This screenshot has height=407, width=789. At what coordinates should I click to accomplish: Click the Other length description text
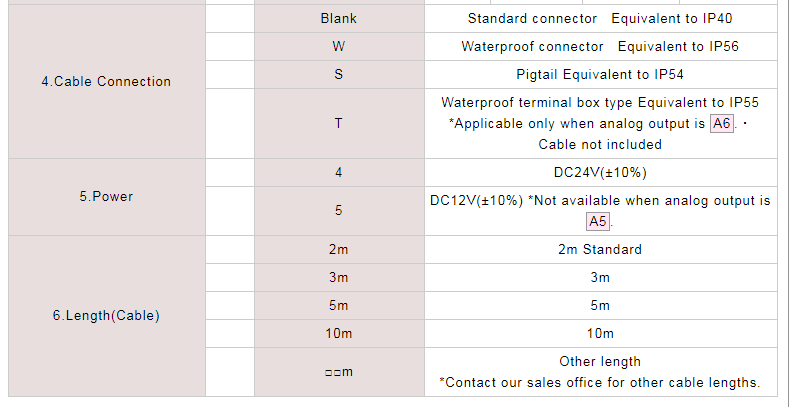tap(600, 362)
